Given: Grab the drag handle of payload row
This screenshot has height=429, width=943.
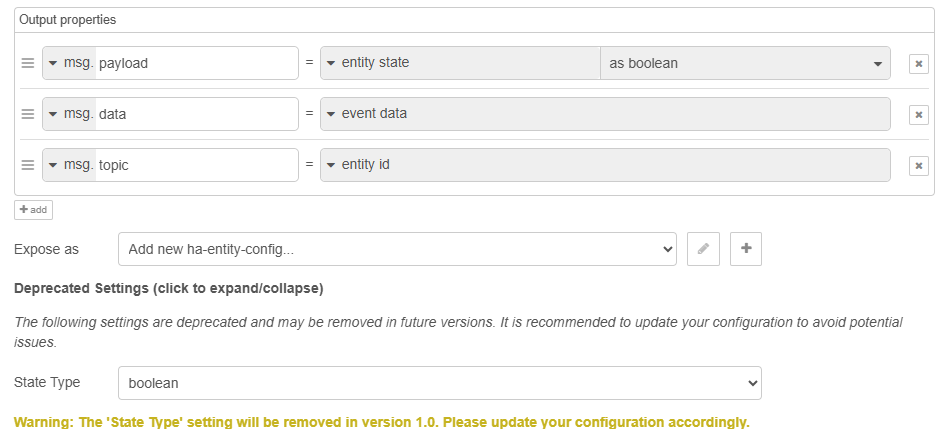Looking at the screenshot, I should [28, 63].
